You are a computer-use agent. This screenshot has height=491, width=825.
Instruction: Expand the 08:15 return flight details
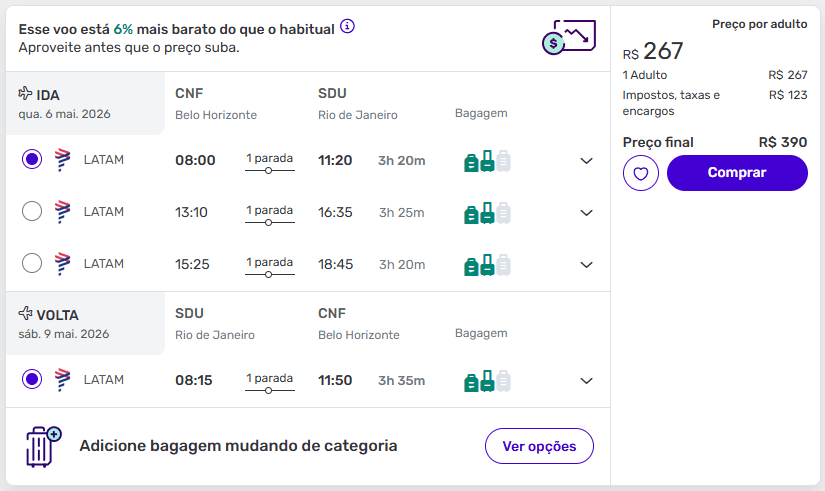(x=587, y=380)
